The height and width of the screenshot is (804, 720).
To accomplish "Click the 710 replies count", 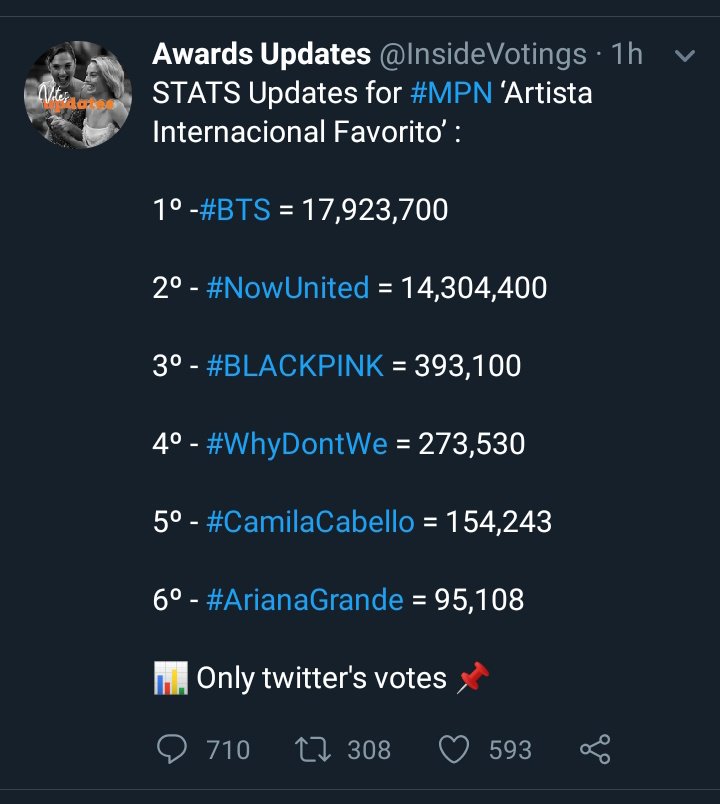I will (x=228, y=749).
